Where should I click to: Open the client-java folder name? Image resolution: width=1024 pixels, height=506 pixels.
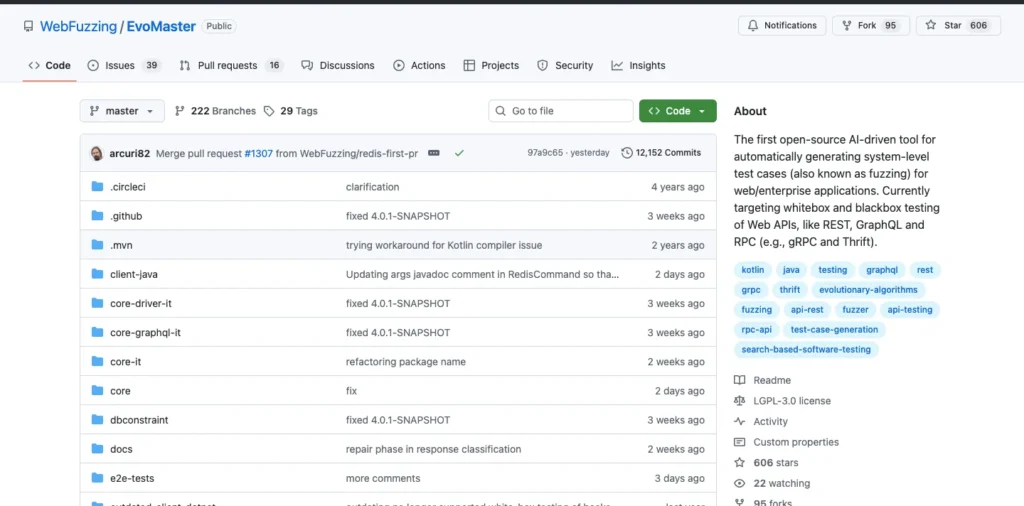pos(133,274)
